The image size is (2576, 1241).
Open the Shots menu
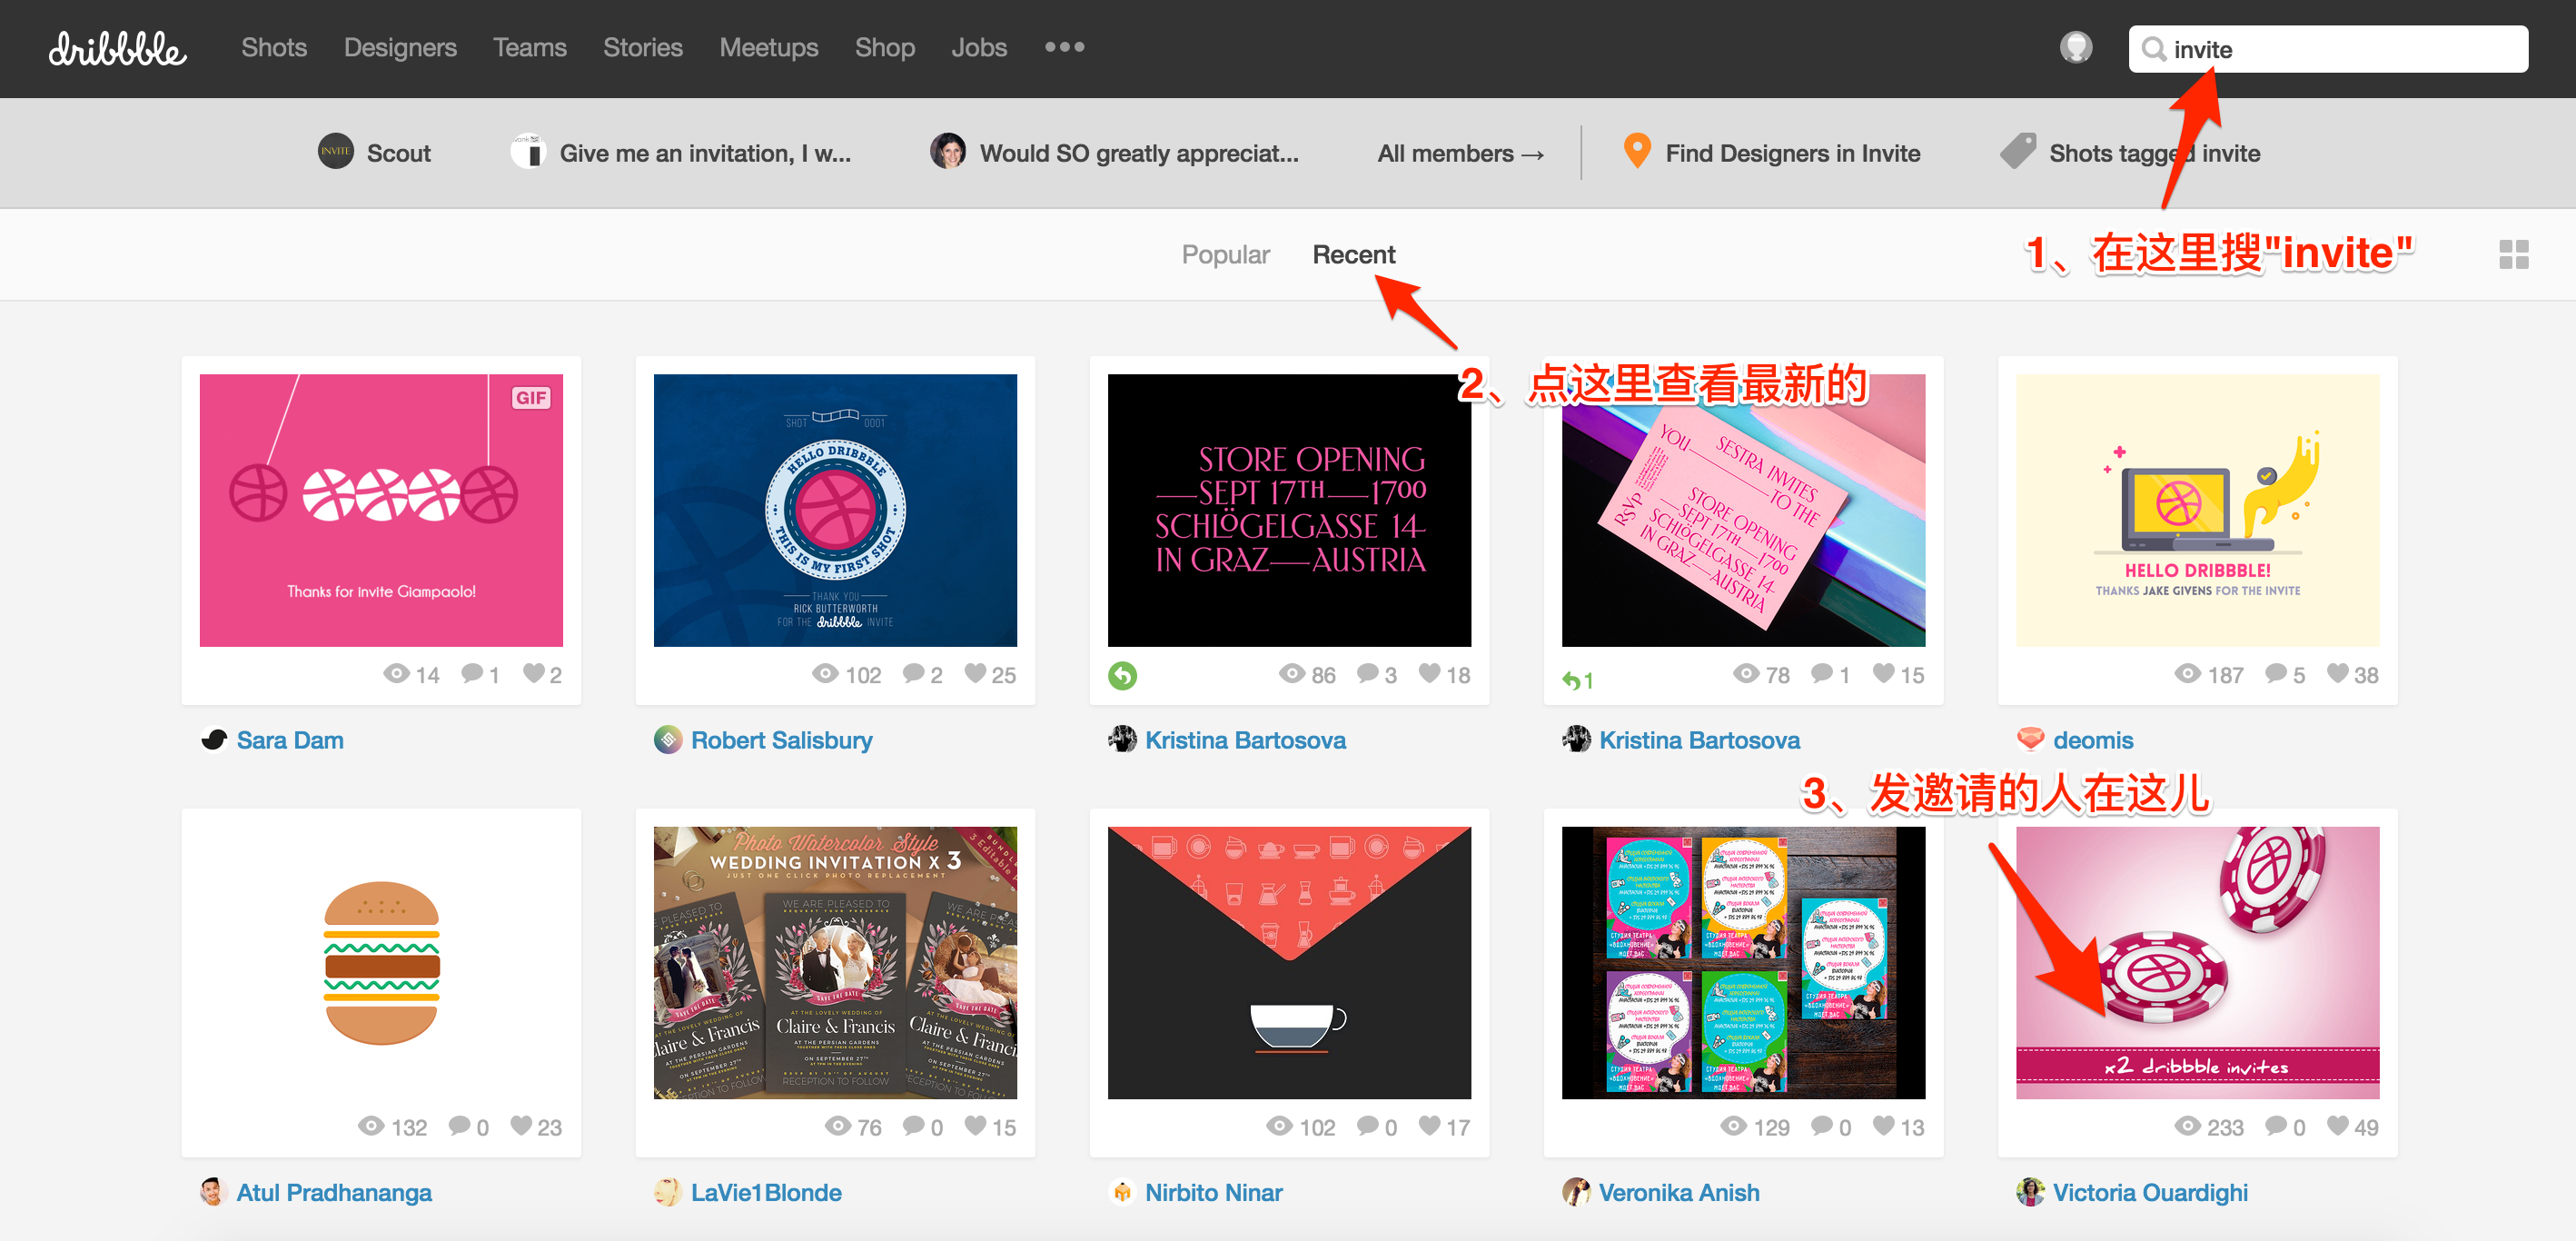tap(273, 47)
